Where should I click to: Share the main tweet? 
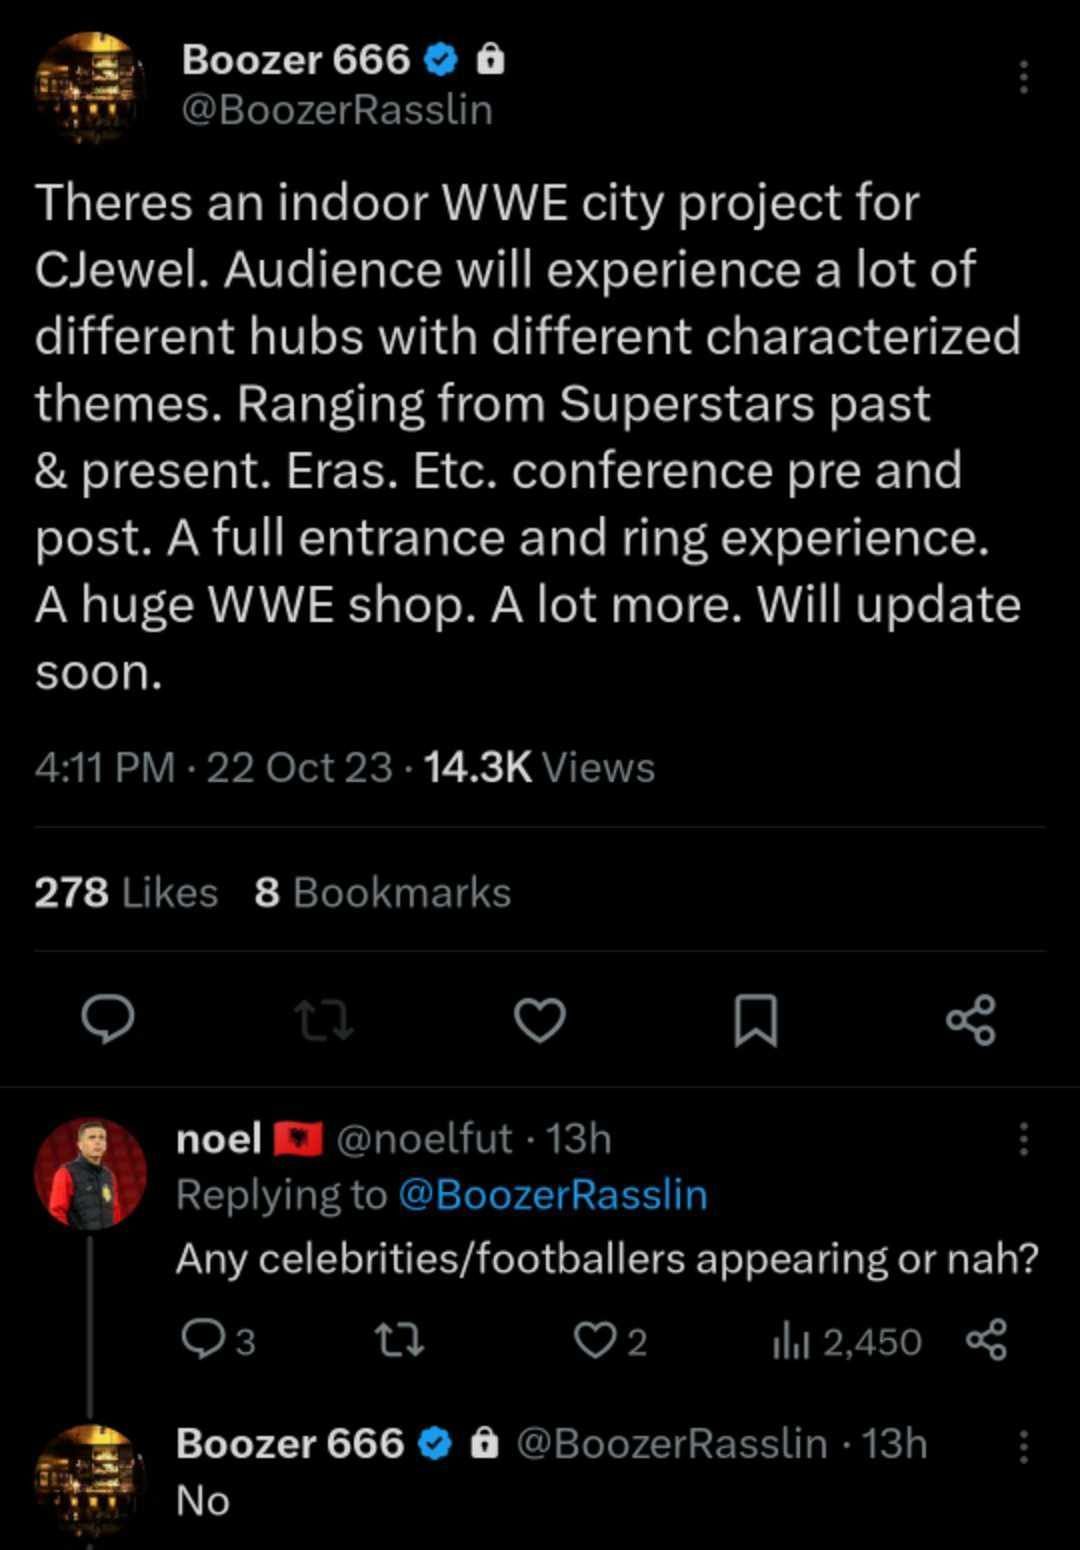(x=971, y=1019)
